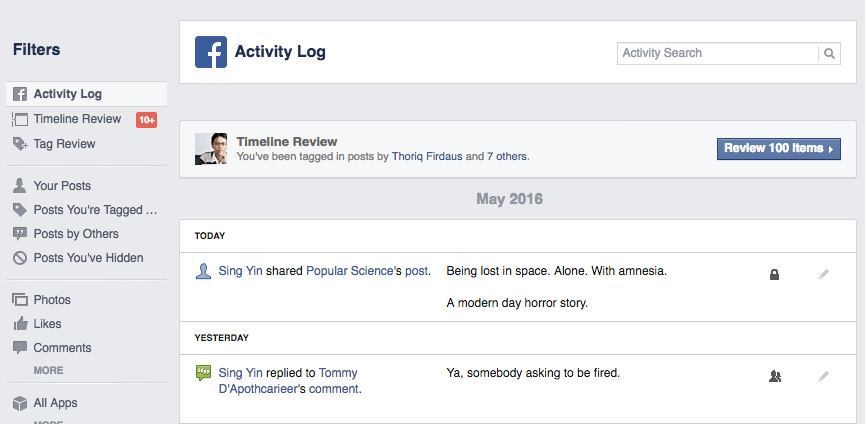Open Thoriq Firdaus profile link
The image size is (865, 424).
(427, 157)
